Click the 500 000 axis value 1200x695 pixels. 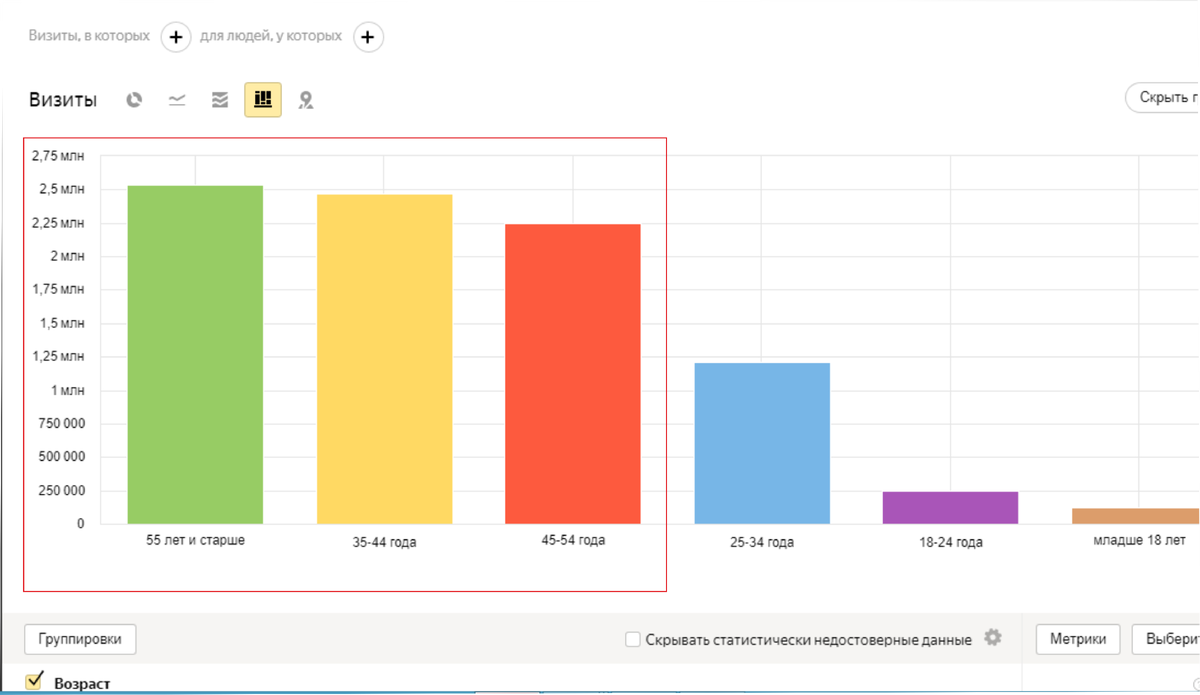pyautogui.click(x=60, y=457)
